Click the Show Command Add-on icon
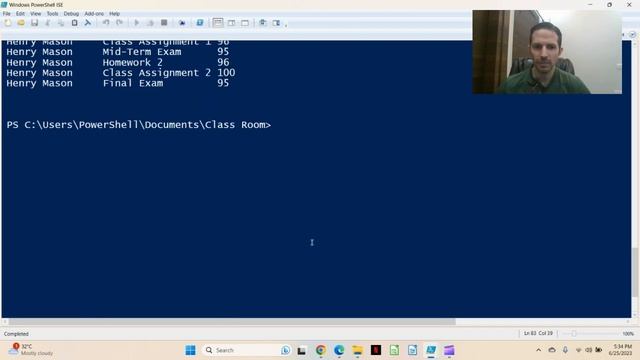Viewport: 640px width, 360px height. pos(276,23)
